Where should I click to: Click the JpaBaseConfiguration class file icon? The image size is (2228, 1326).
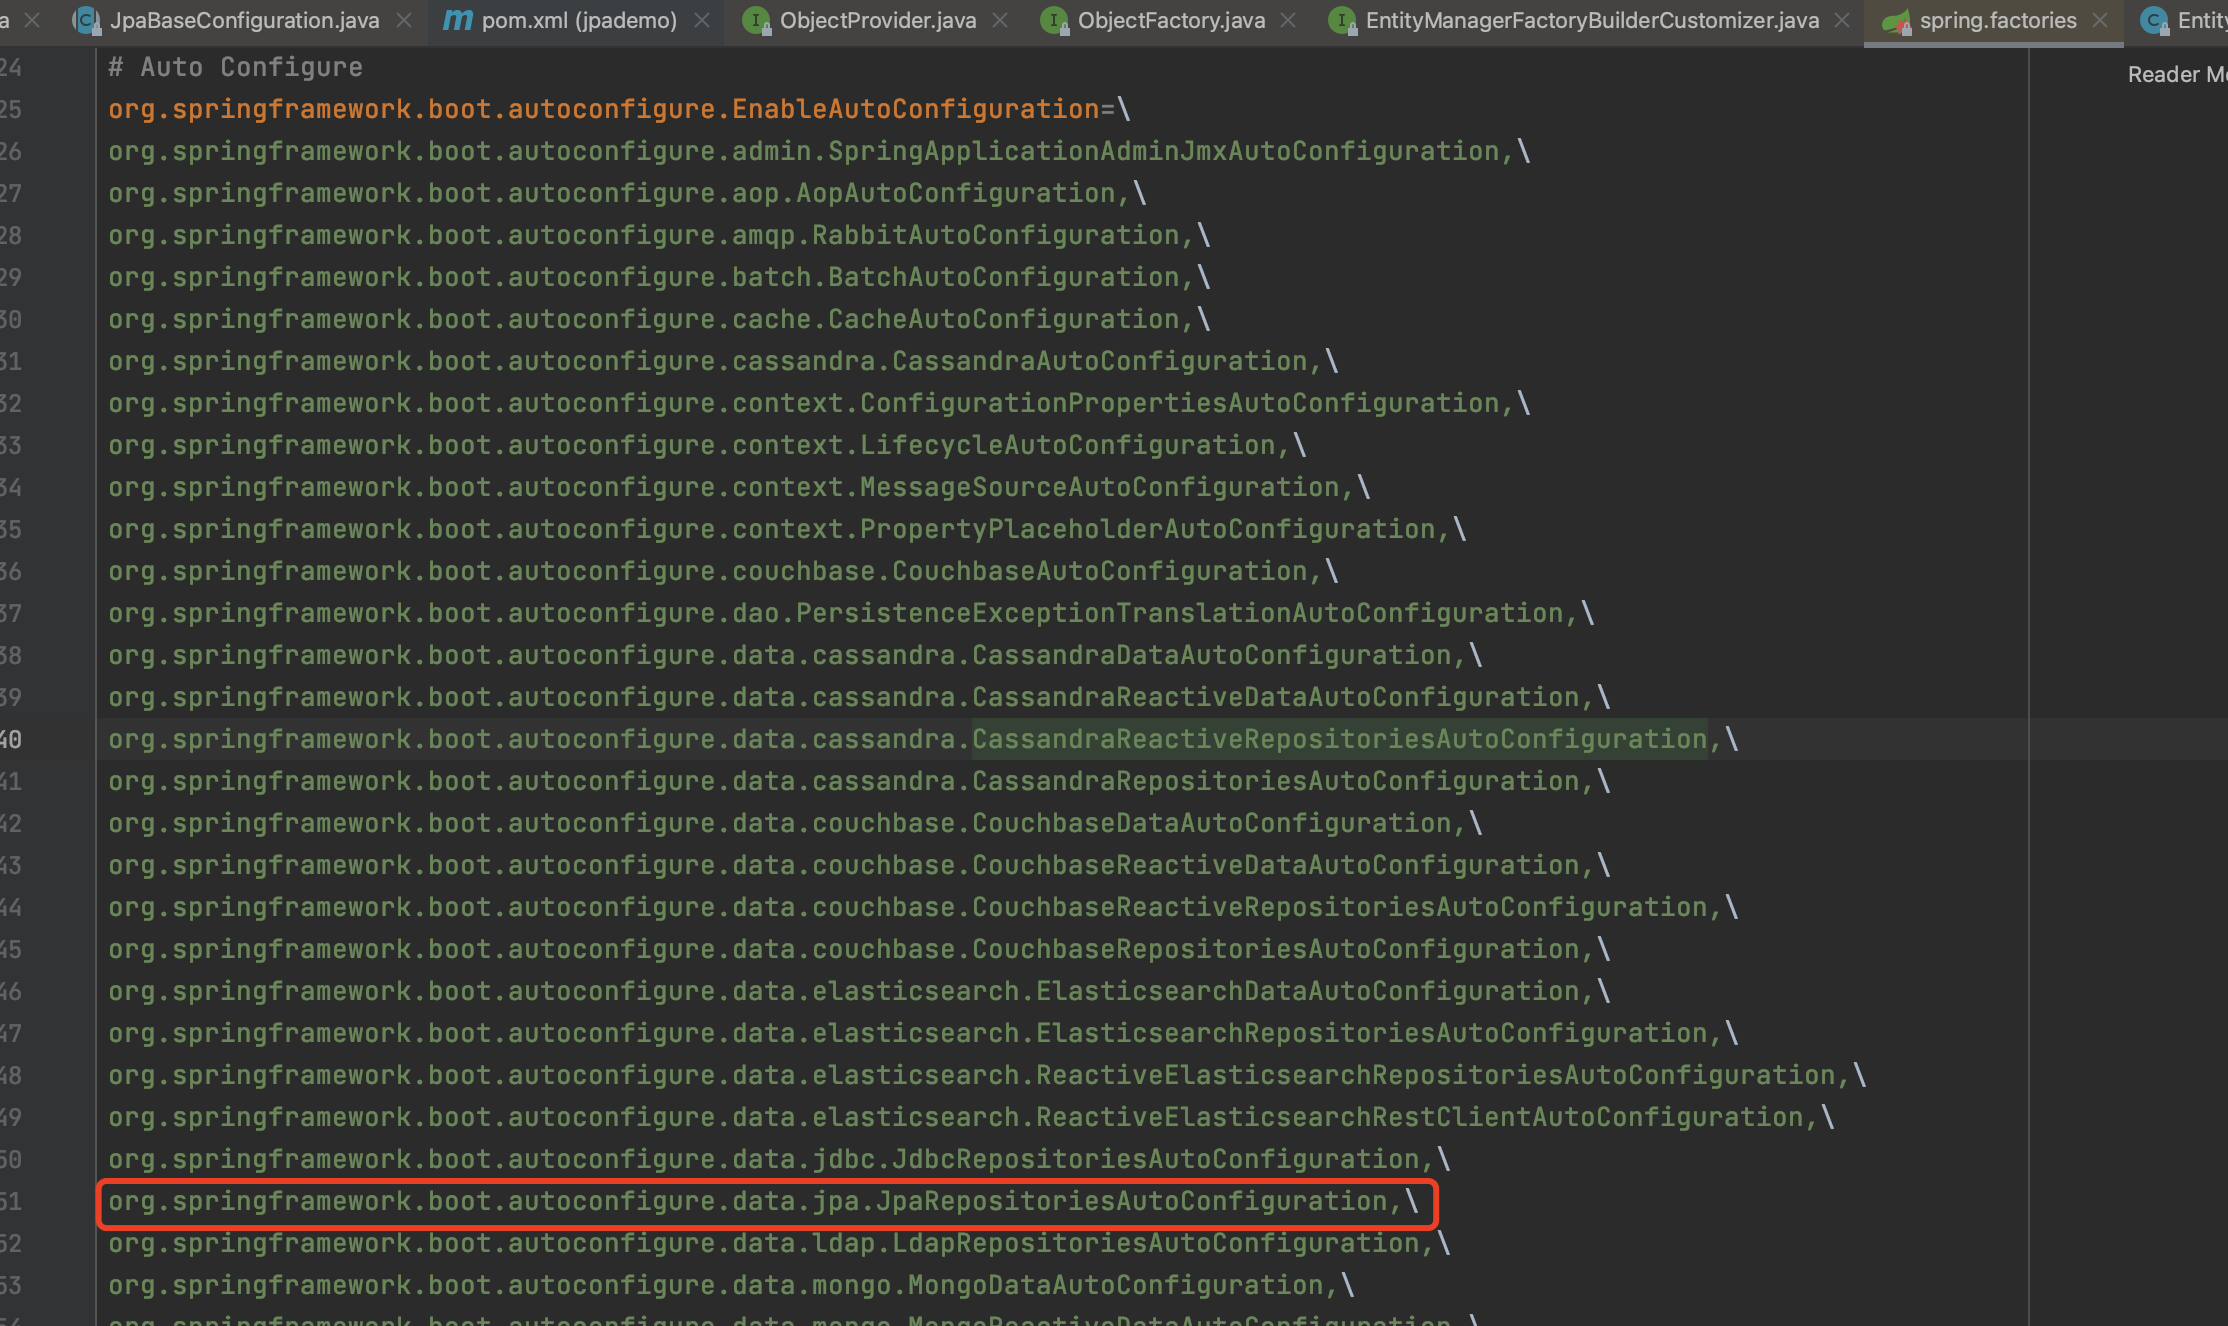point(87,20)
